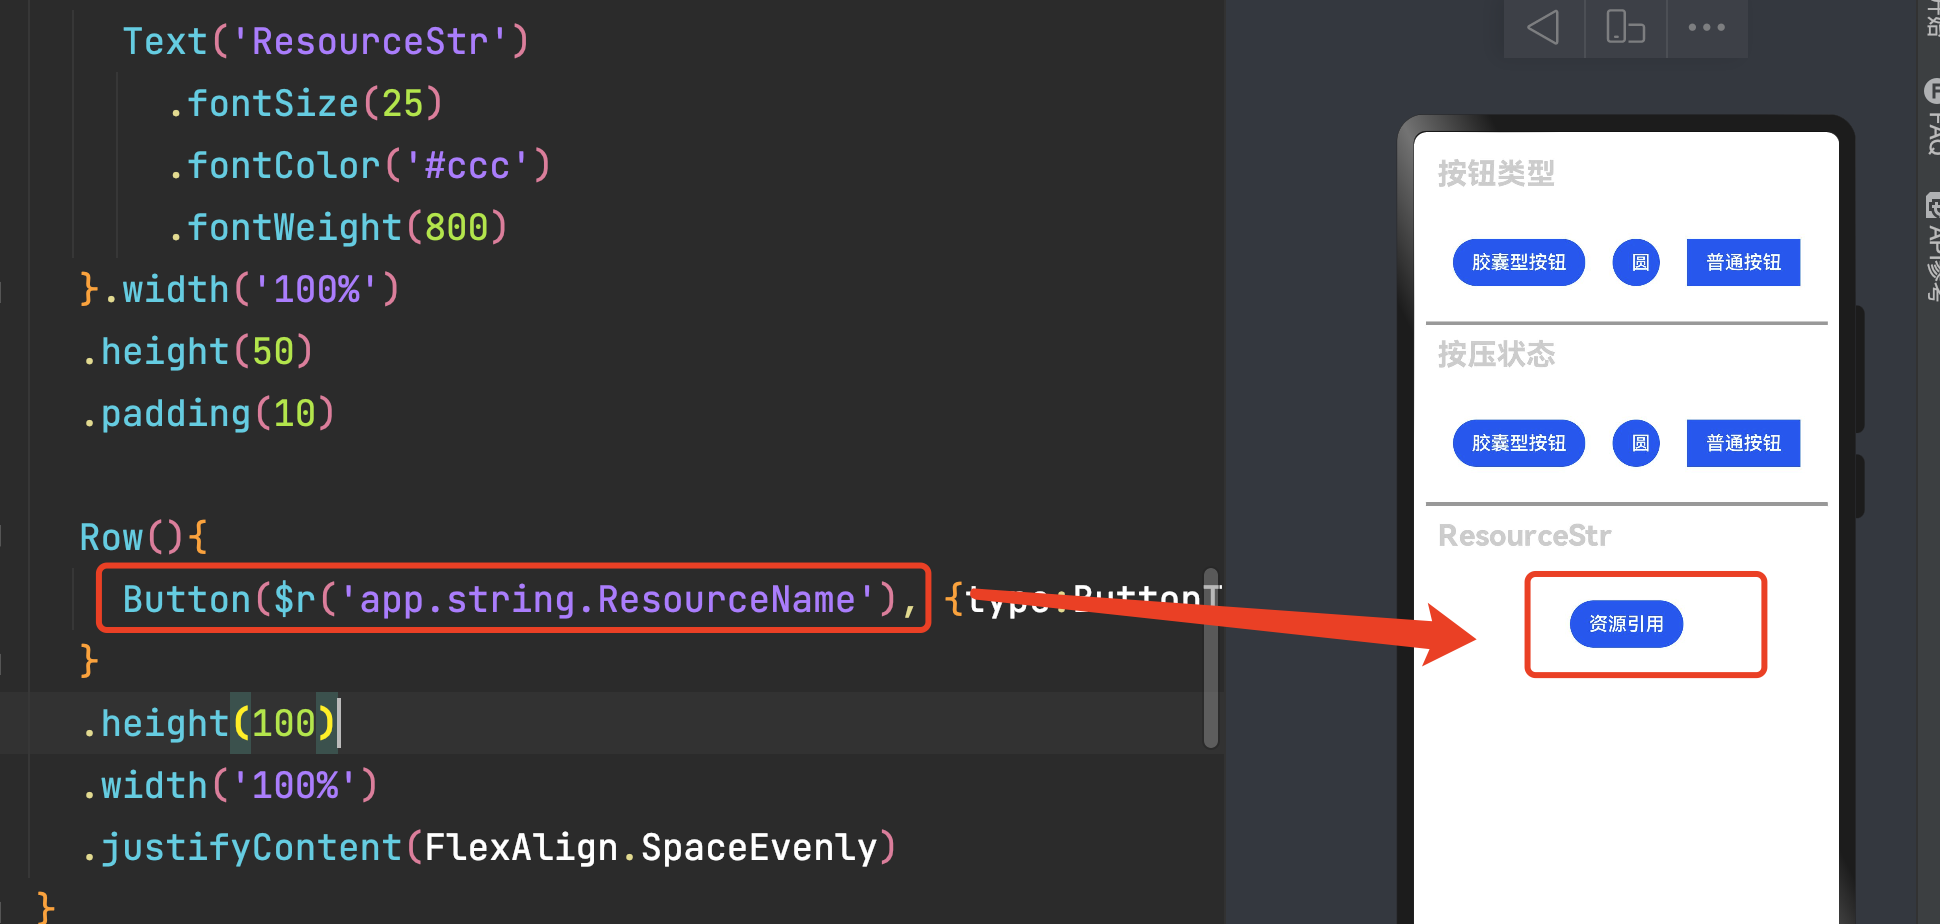Open the API reference side tab

click(1932, 245)
